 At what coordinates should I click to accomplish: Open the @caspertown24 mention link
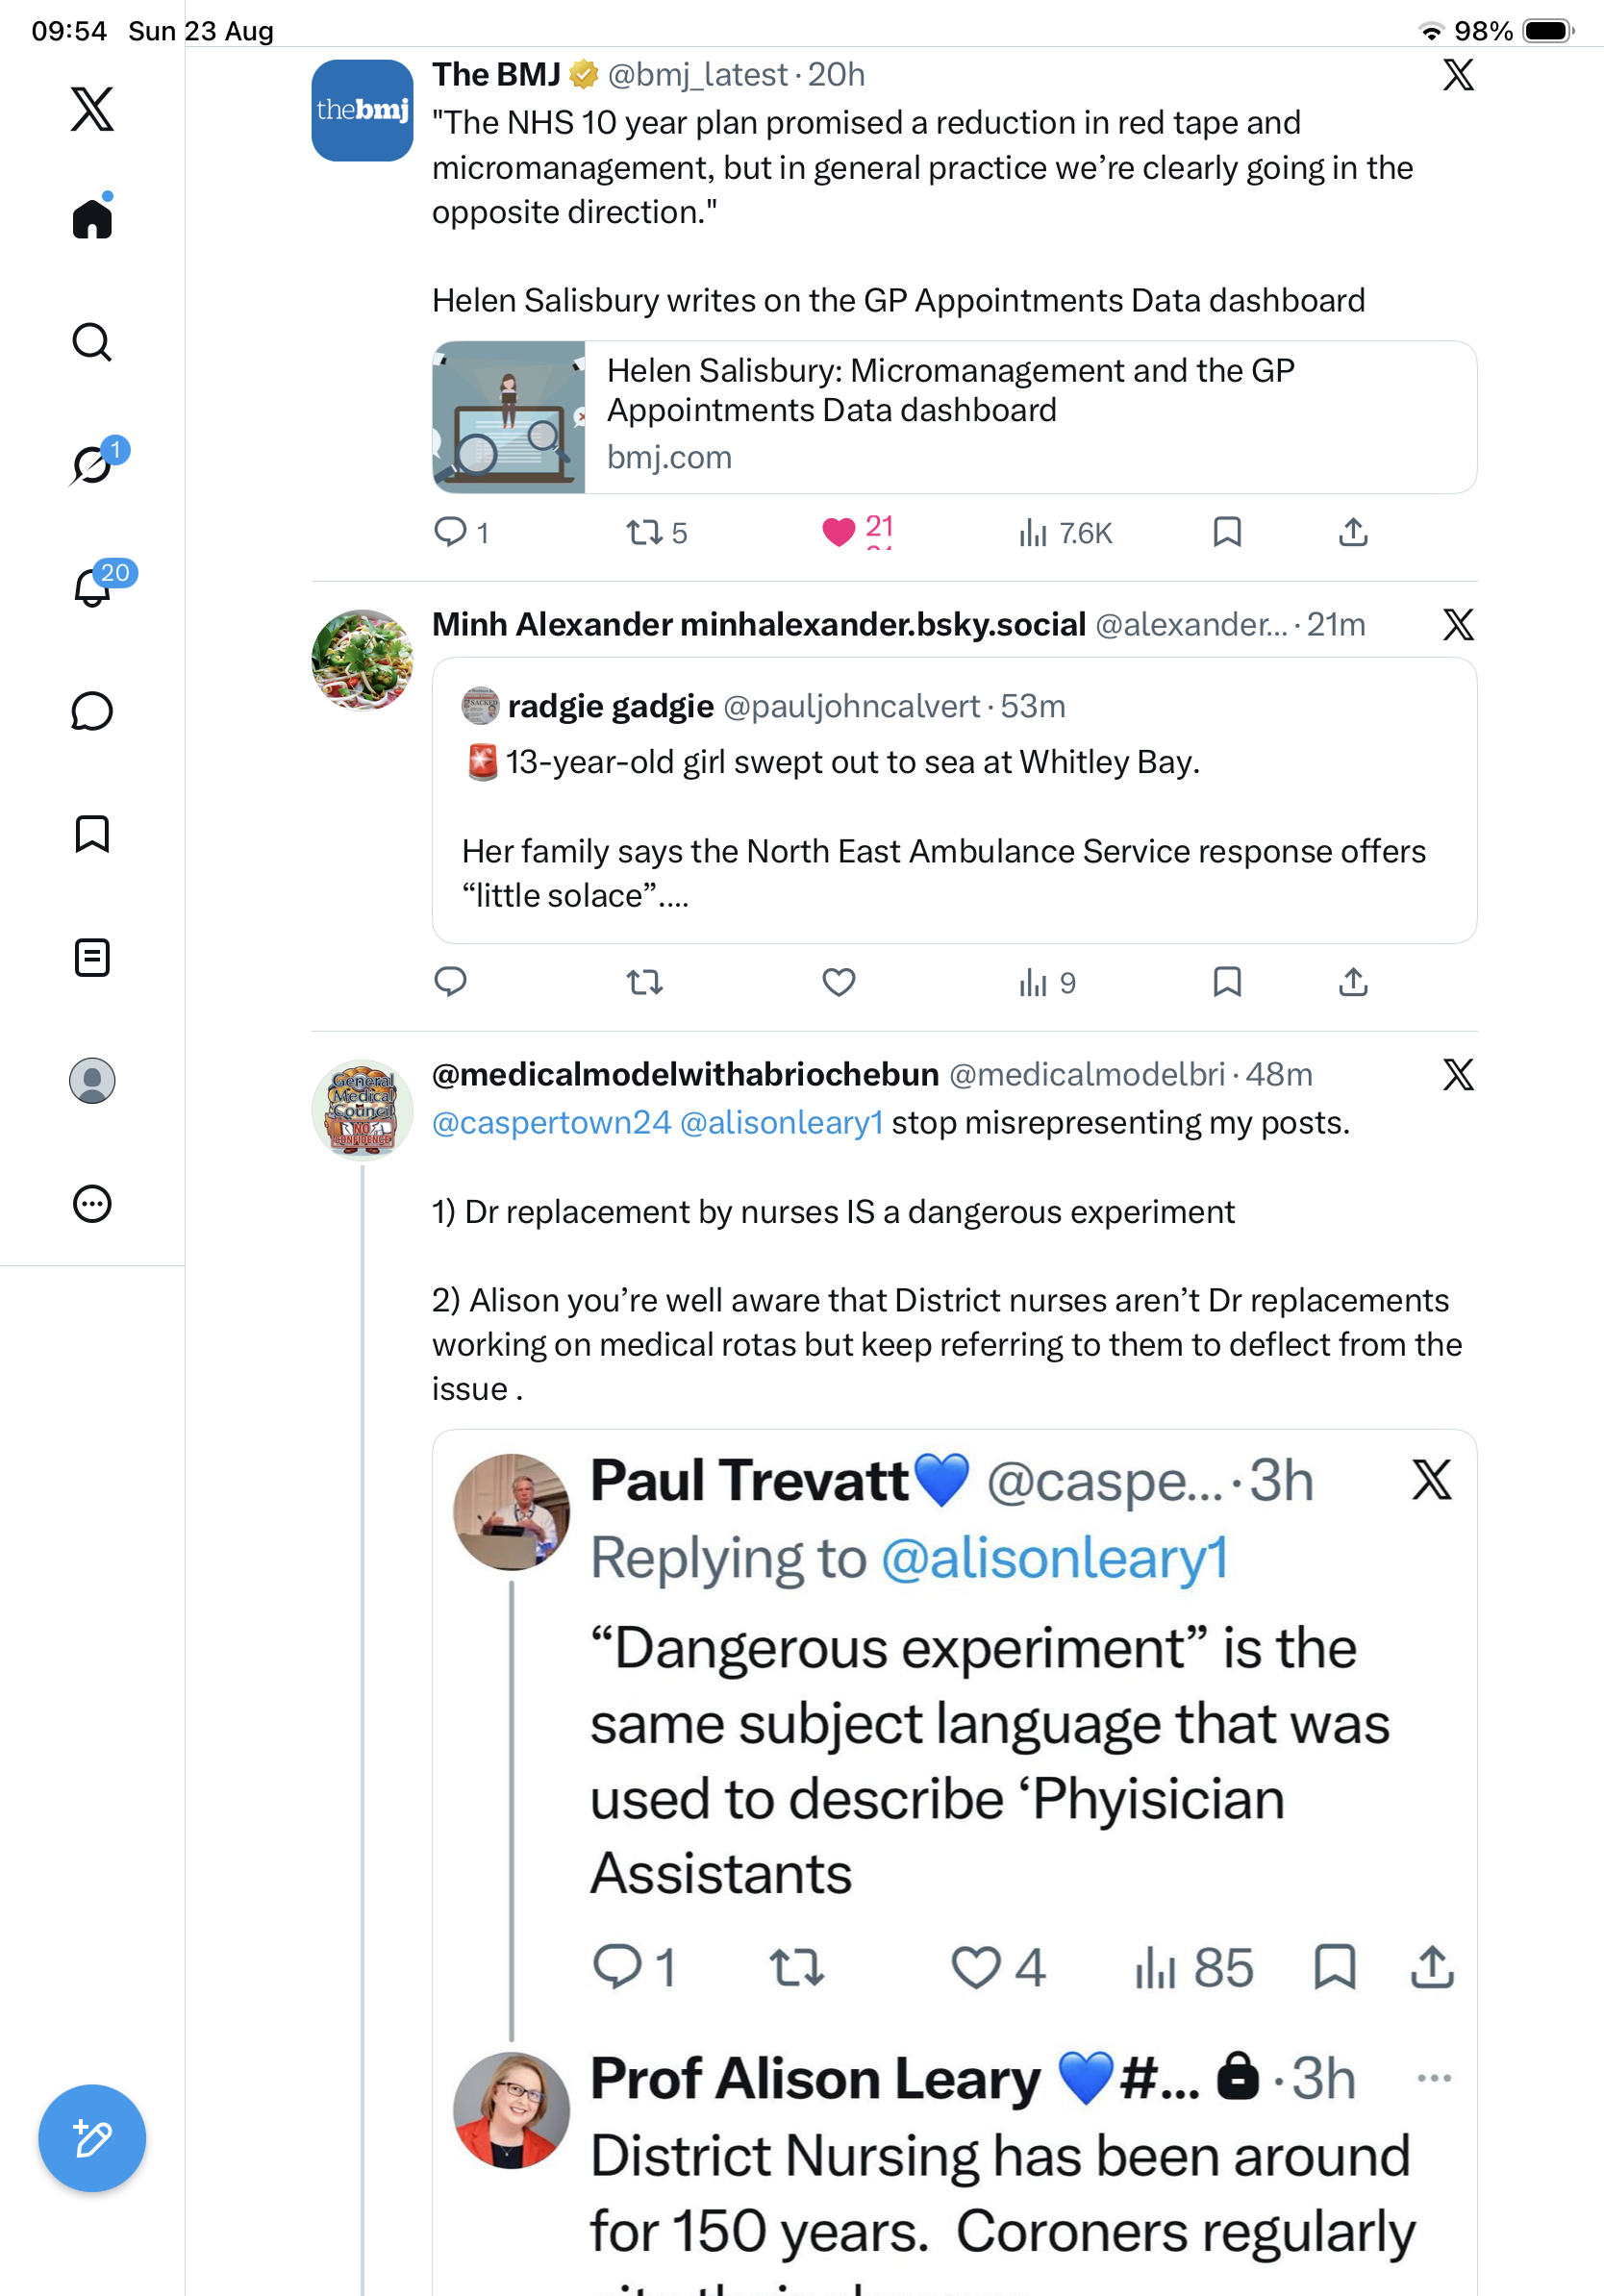551,1123
